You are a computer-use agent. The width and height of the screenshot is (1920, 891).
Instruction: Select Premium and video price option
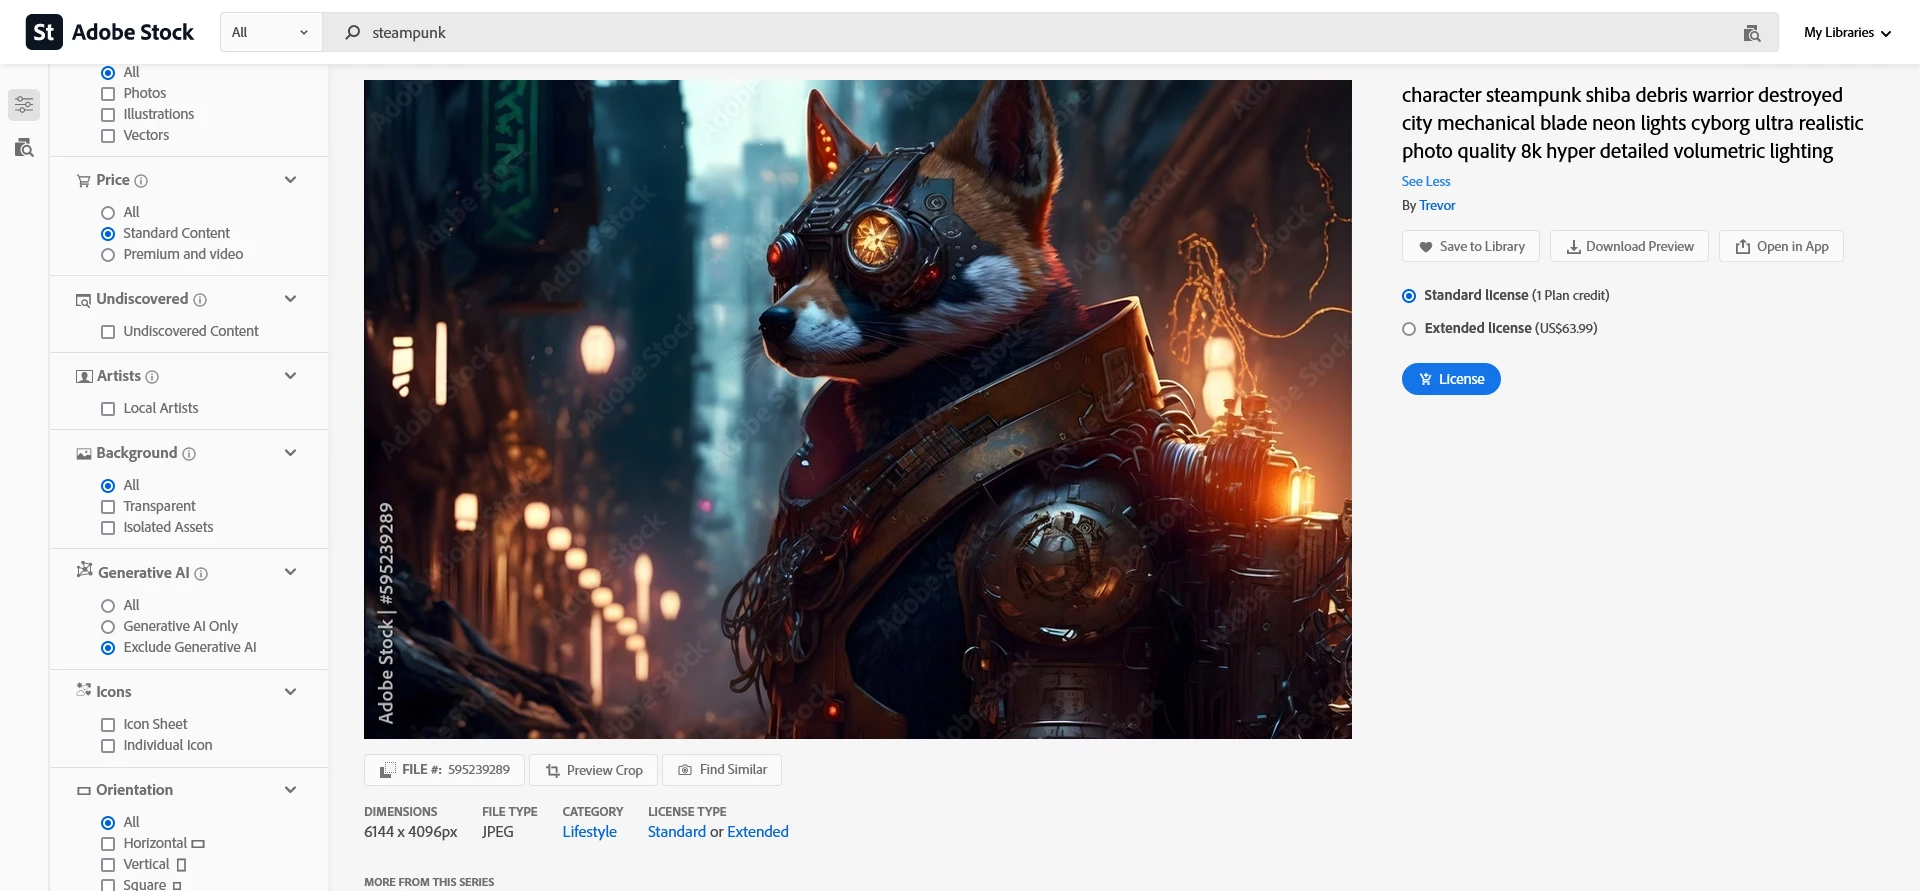pyautogui.click(x=108, y=255)
